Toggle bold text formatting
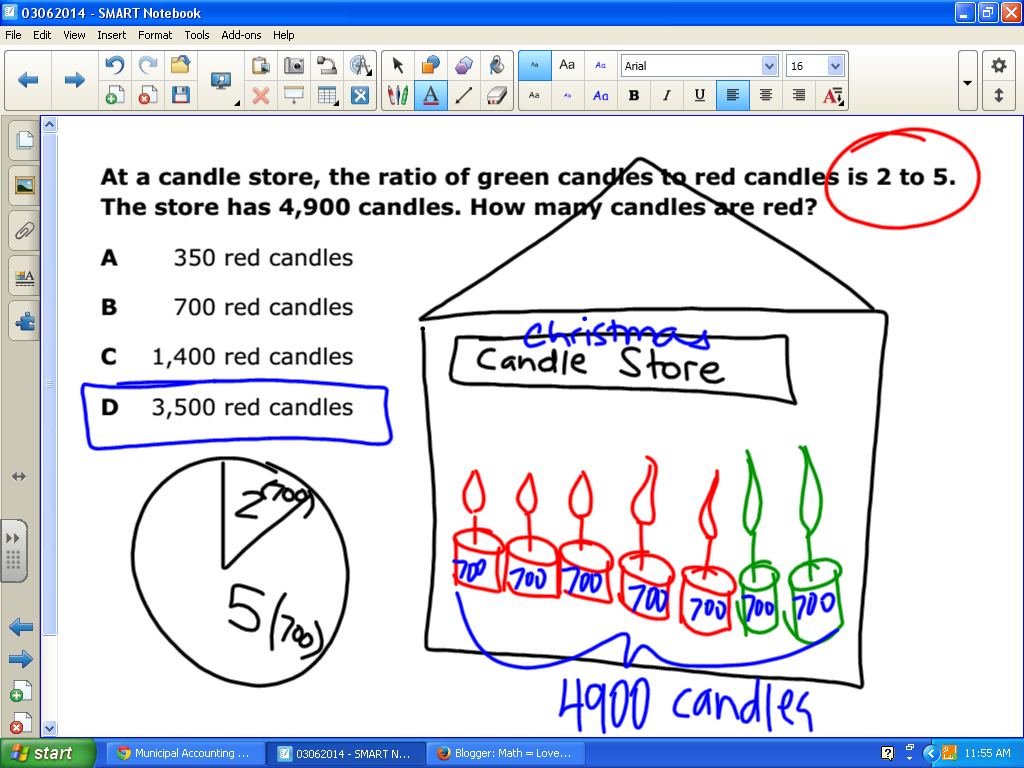1024x768 pixels. (634, 95)
